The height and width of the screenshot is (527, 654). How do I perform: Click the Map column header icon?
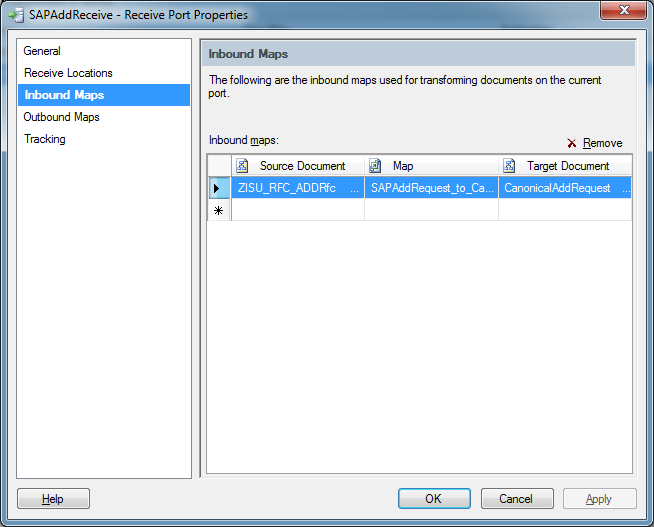click(x=375, y=166)
